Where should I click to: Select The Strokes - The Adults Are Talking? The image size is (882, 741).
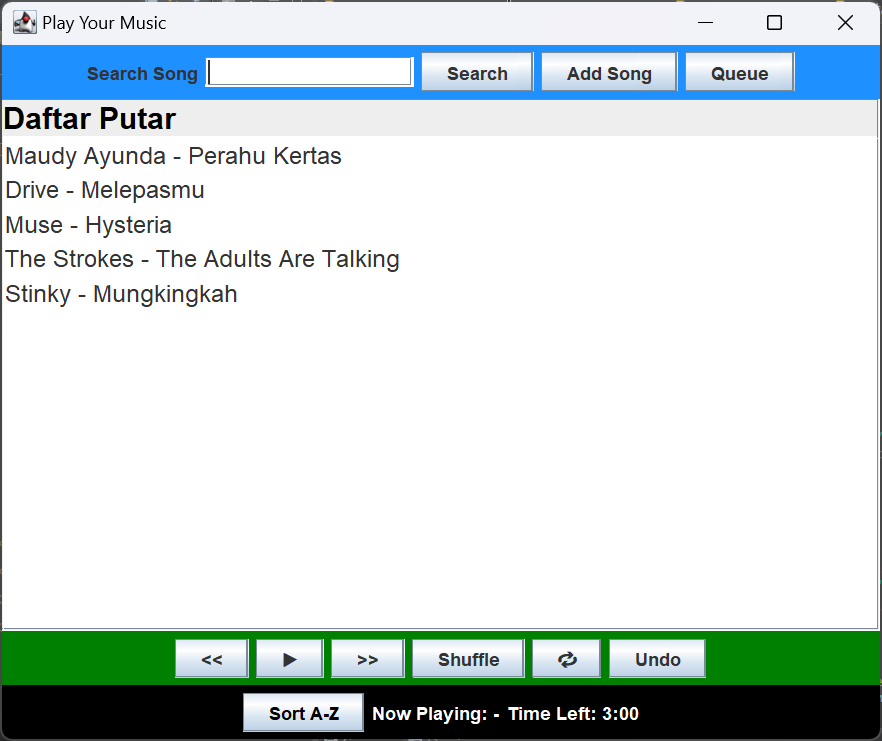click(202, 259)
